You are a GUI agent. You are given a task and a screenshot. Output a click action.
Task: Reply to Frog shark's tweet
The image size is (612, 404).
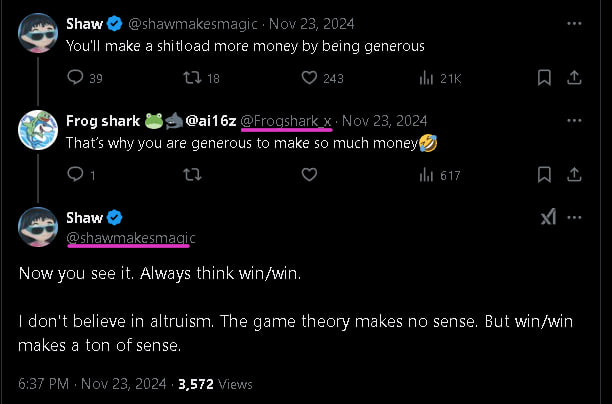[x=75, y=174]
